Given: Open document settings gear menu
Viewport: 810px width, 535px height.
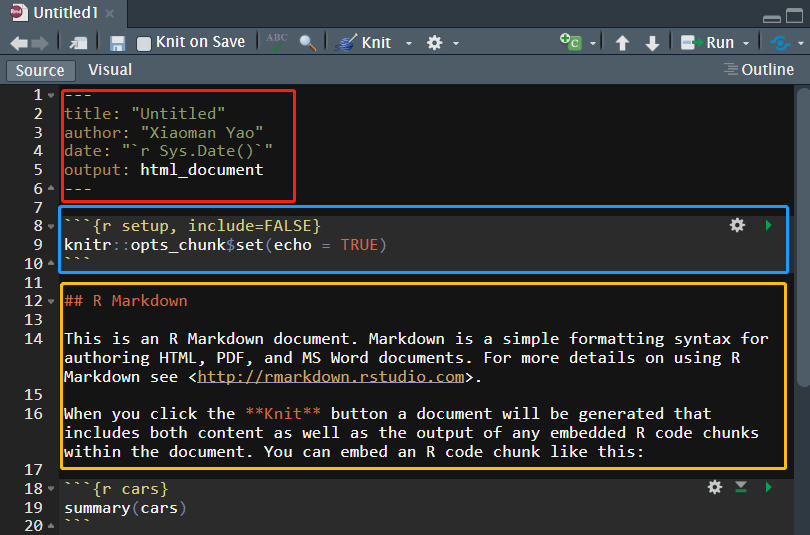Looking at the screenshot, I should pyautogui.click(x=434, y=42).
